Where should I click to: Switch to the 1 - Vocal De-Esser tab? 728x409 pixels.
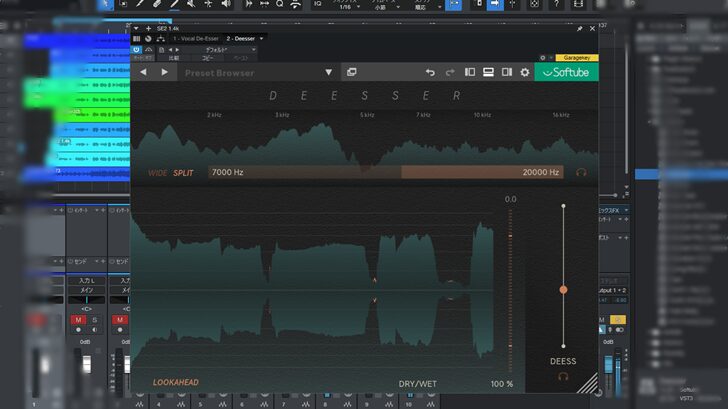195,39
